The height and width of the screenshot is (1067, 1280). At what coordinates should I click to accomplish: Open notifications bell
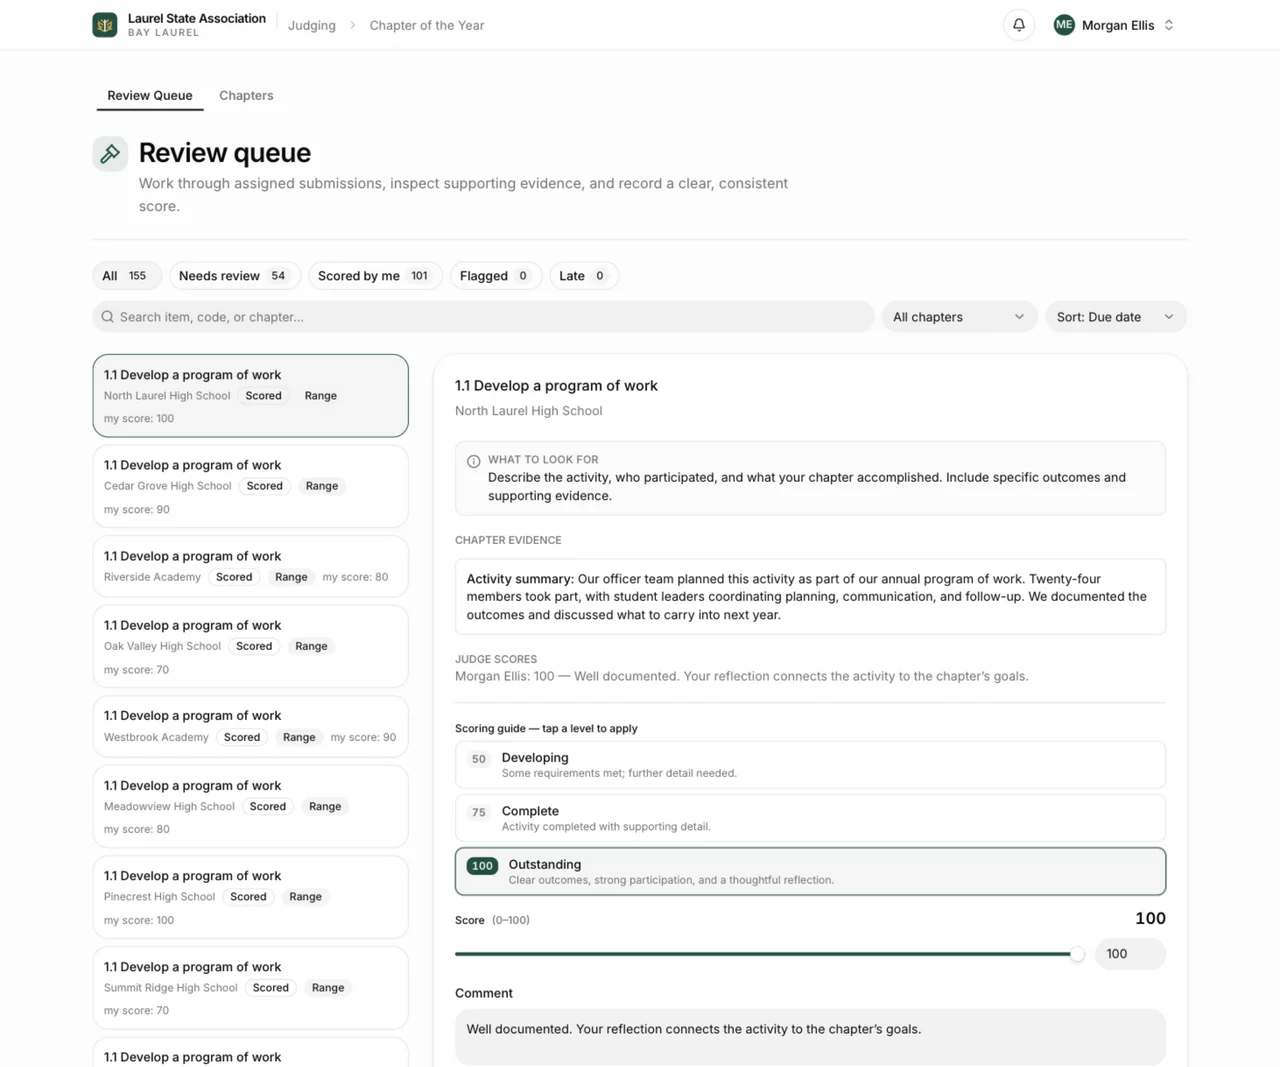(1019, 25)
